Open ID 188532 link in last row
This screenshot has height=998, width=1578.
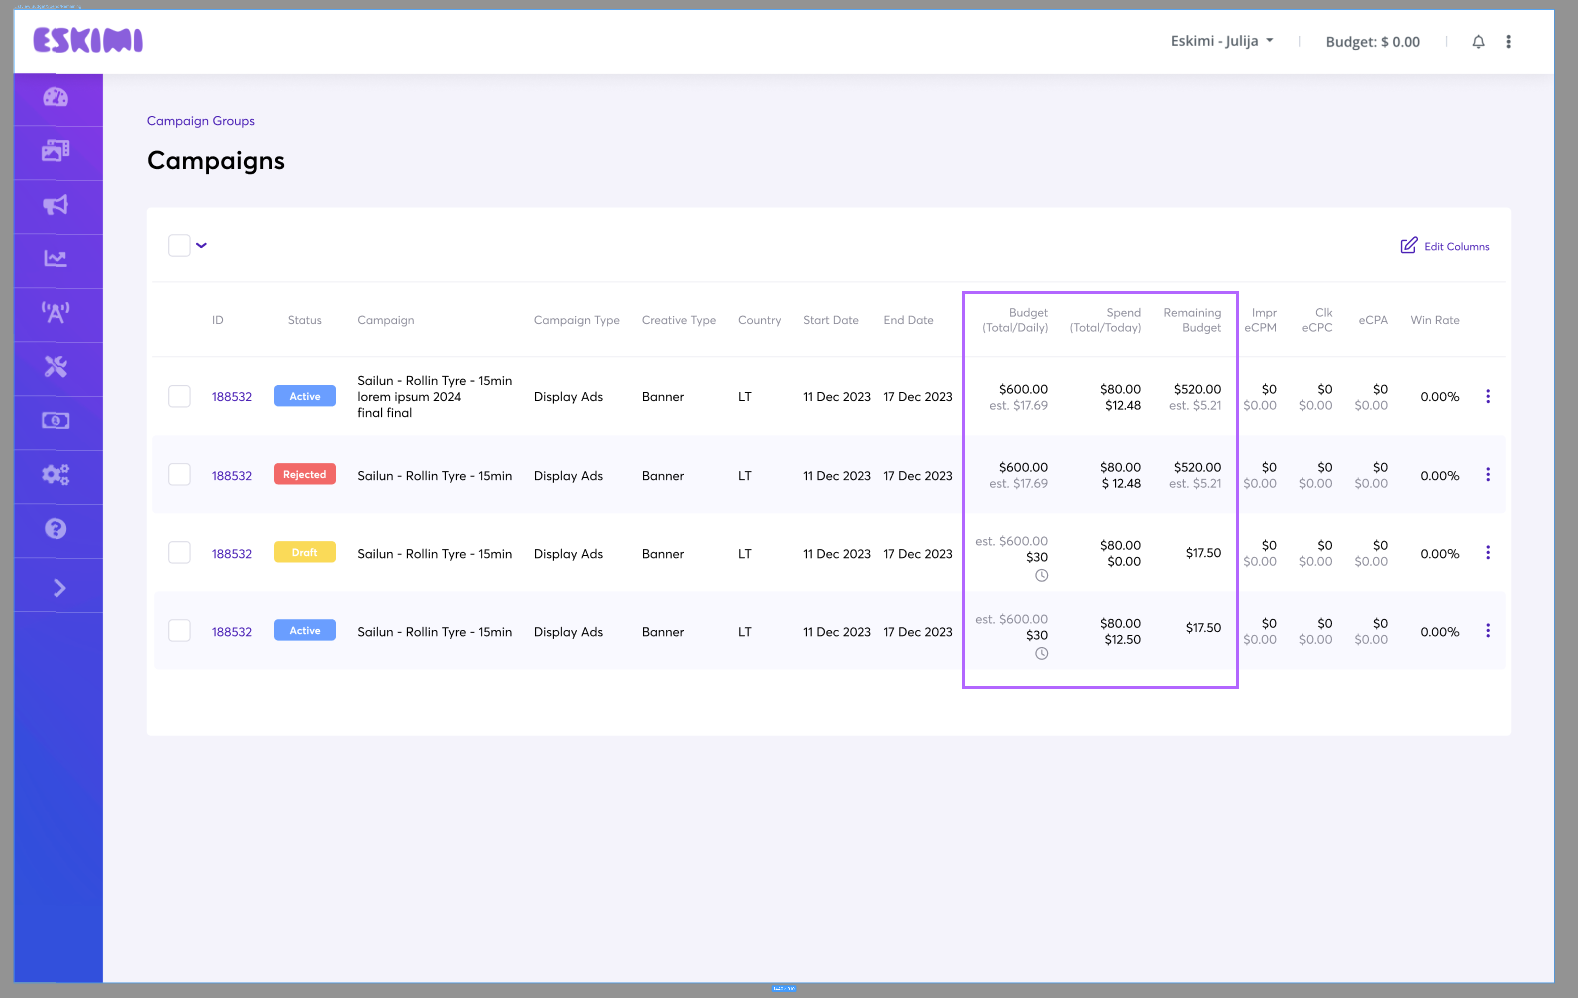(x=232, y=632)
